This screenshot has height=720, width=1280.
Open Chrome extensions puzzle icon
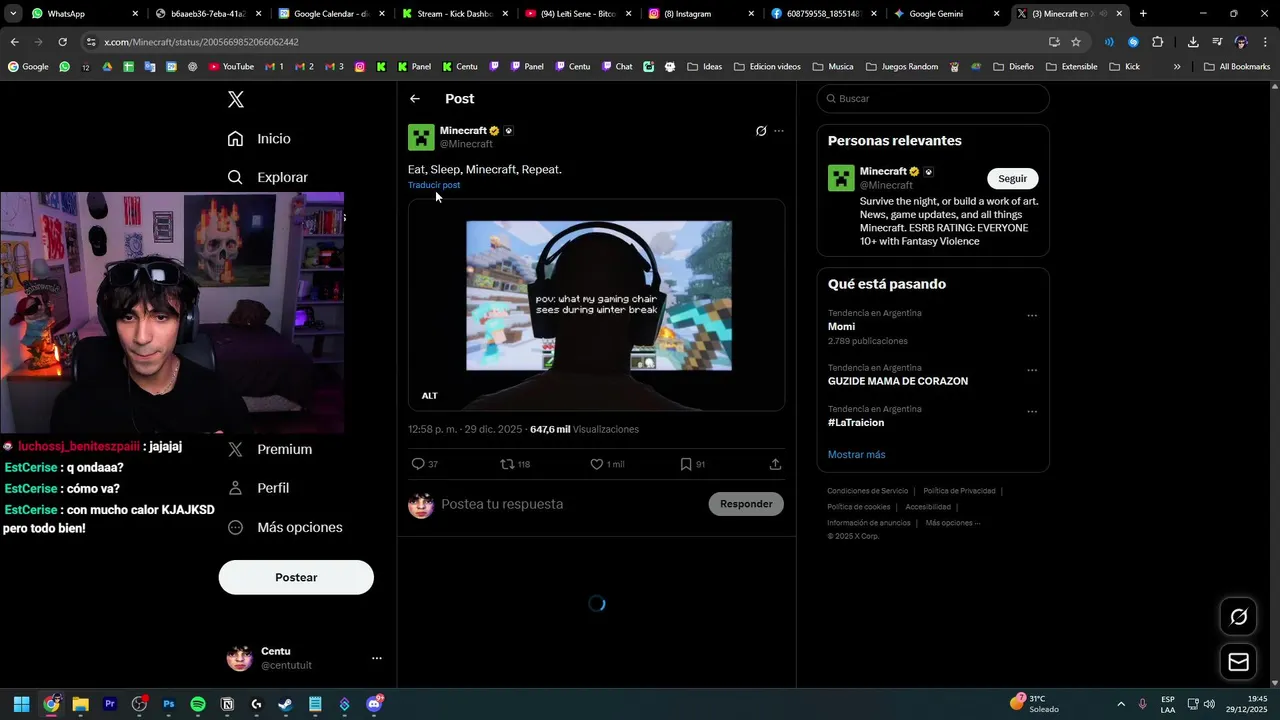click(1158, 42)
